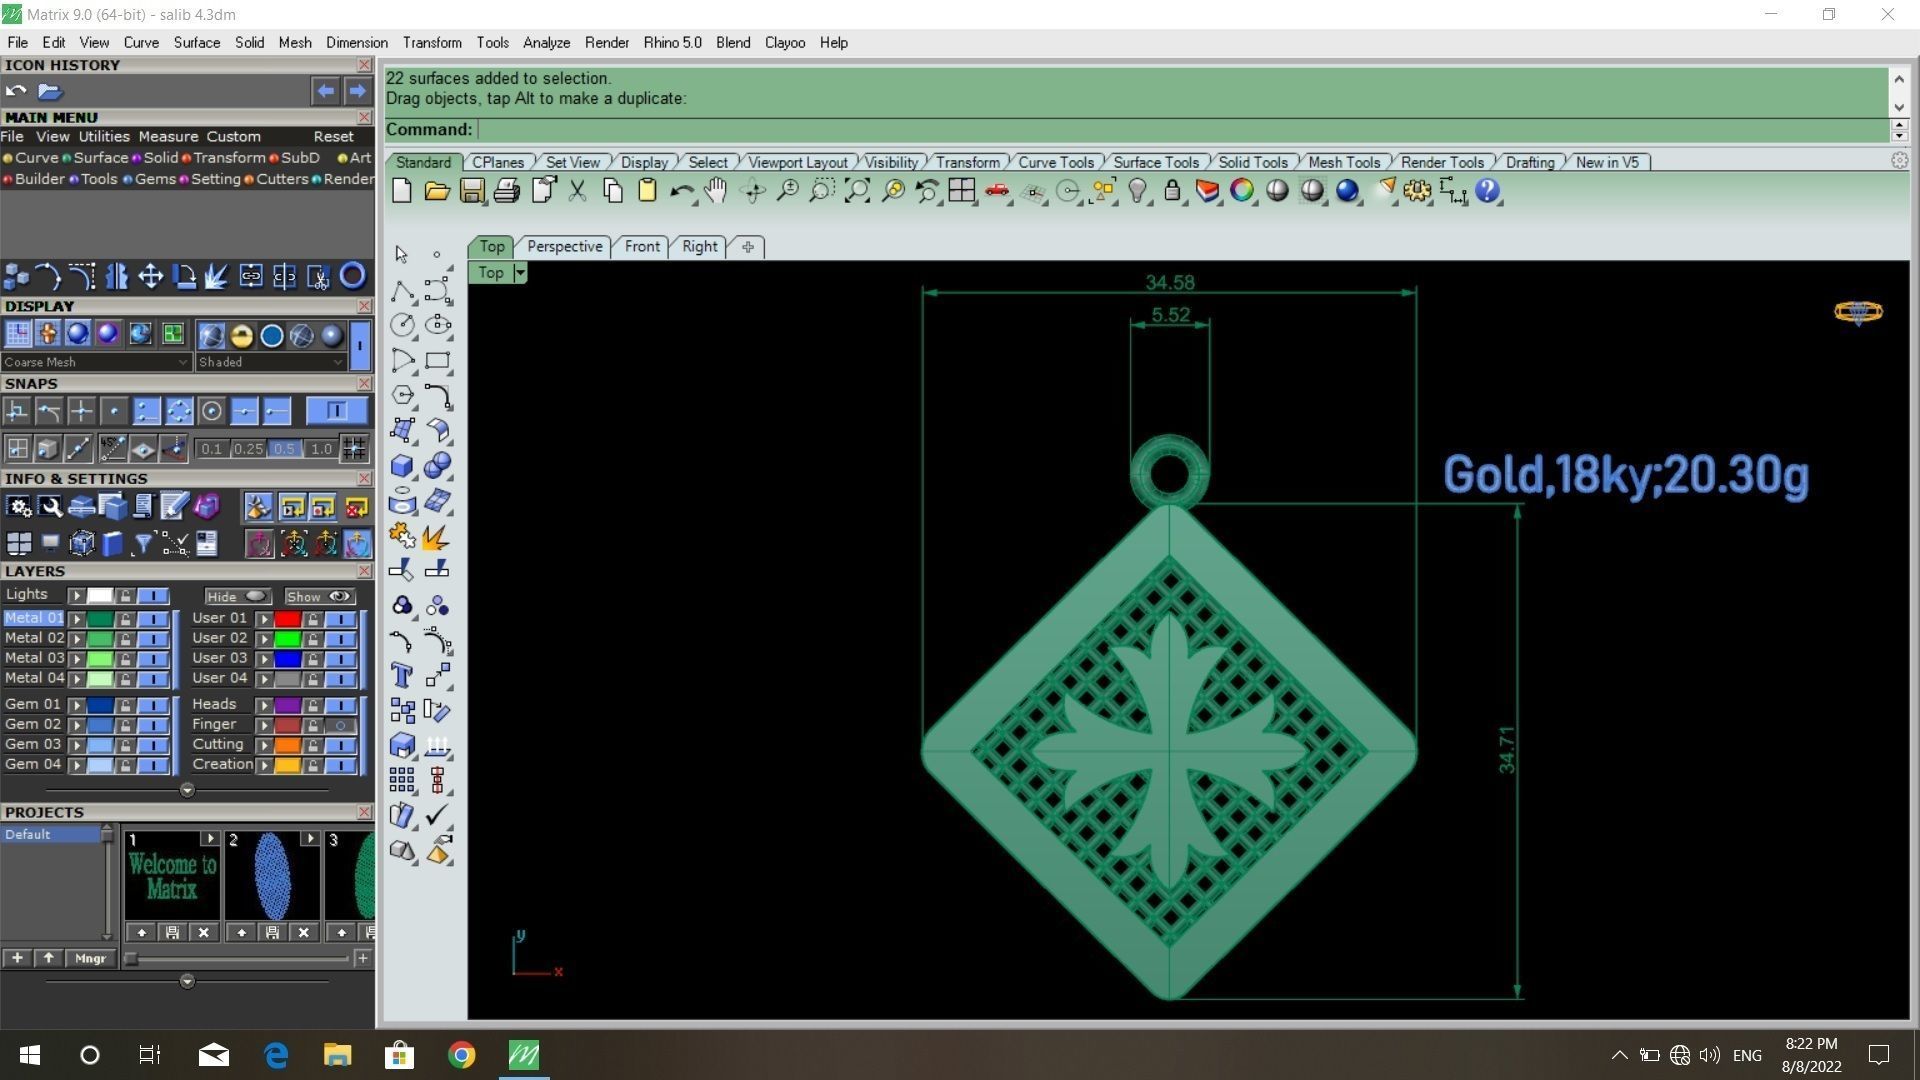This screenshot has height=1080, width=1920.
Task: Open Matrix app in Windows taskbar
Action: [524, 1055]
